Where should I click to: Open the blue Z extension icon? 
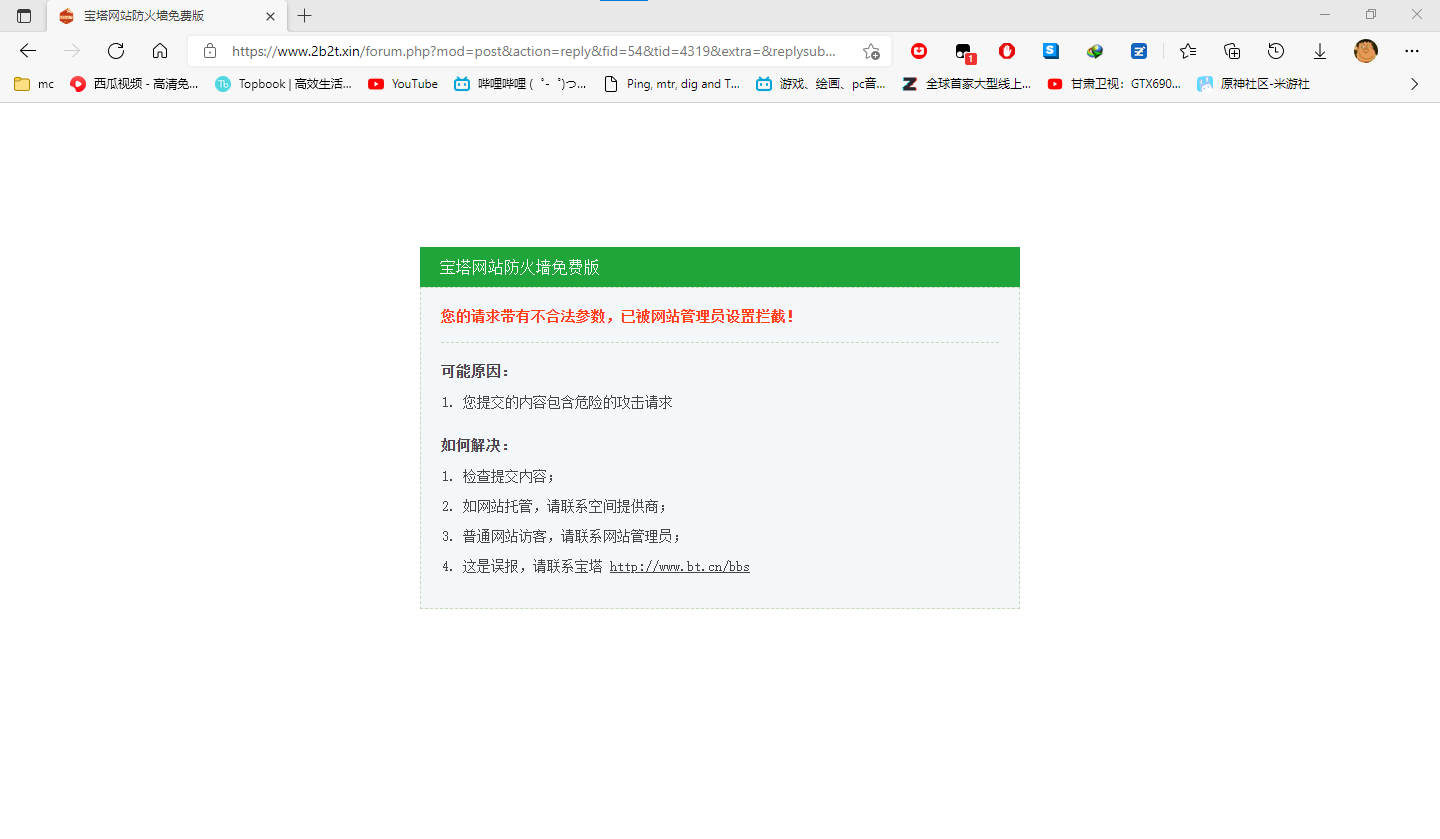(x=1138, y=51)
